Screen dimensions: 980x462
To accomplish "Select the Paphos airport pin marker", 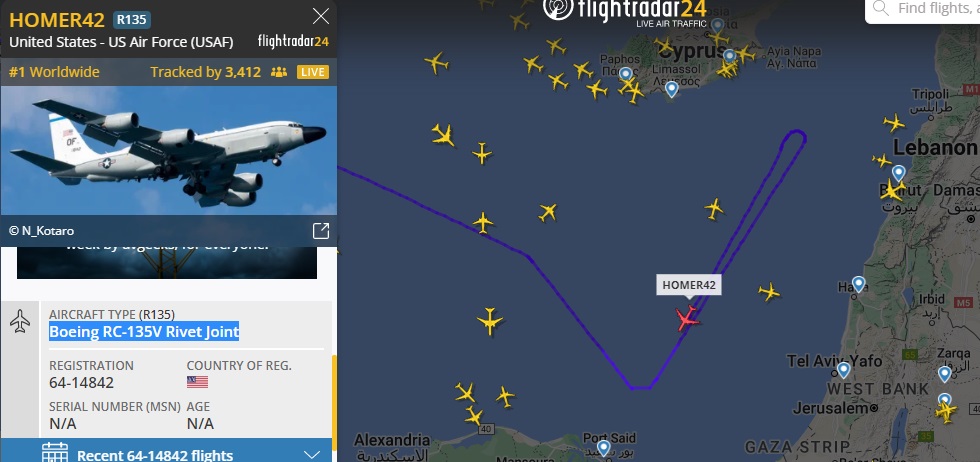I will click(626, 74).
